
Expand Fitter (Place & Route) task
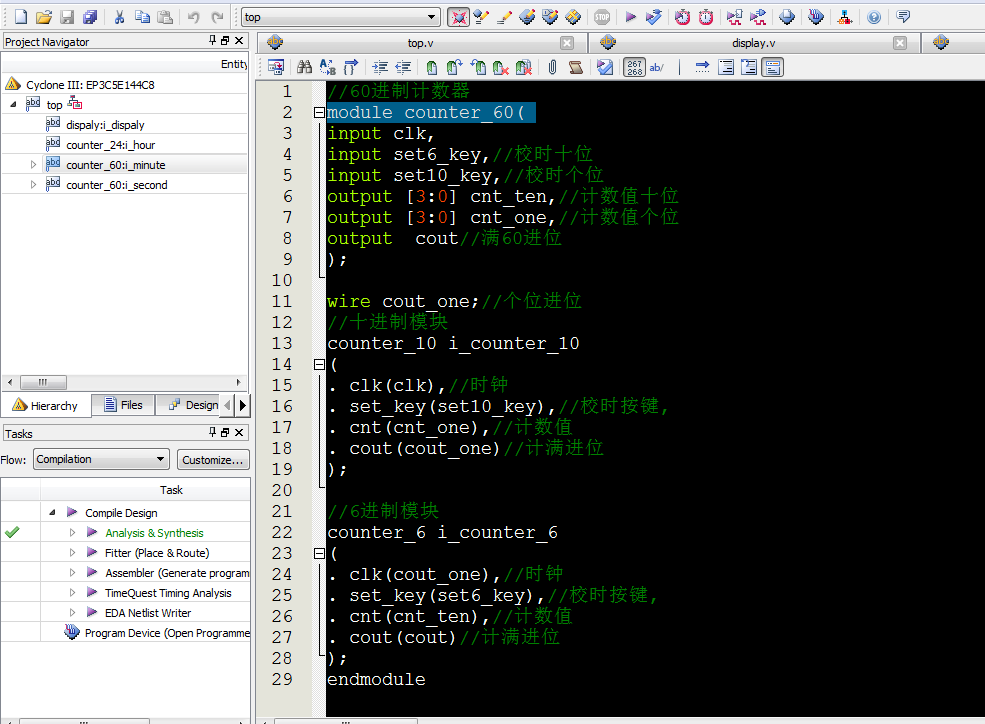(72, 553)
